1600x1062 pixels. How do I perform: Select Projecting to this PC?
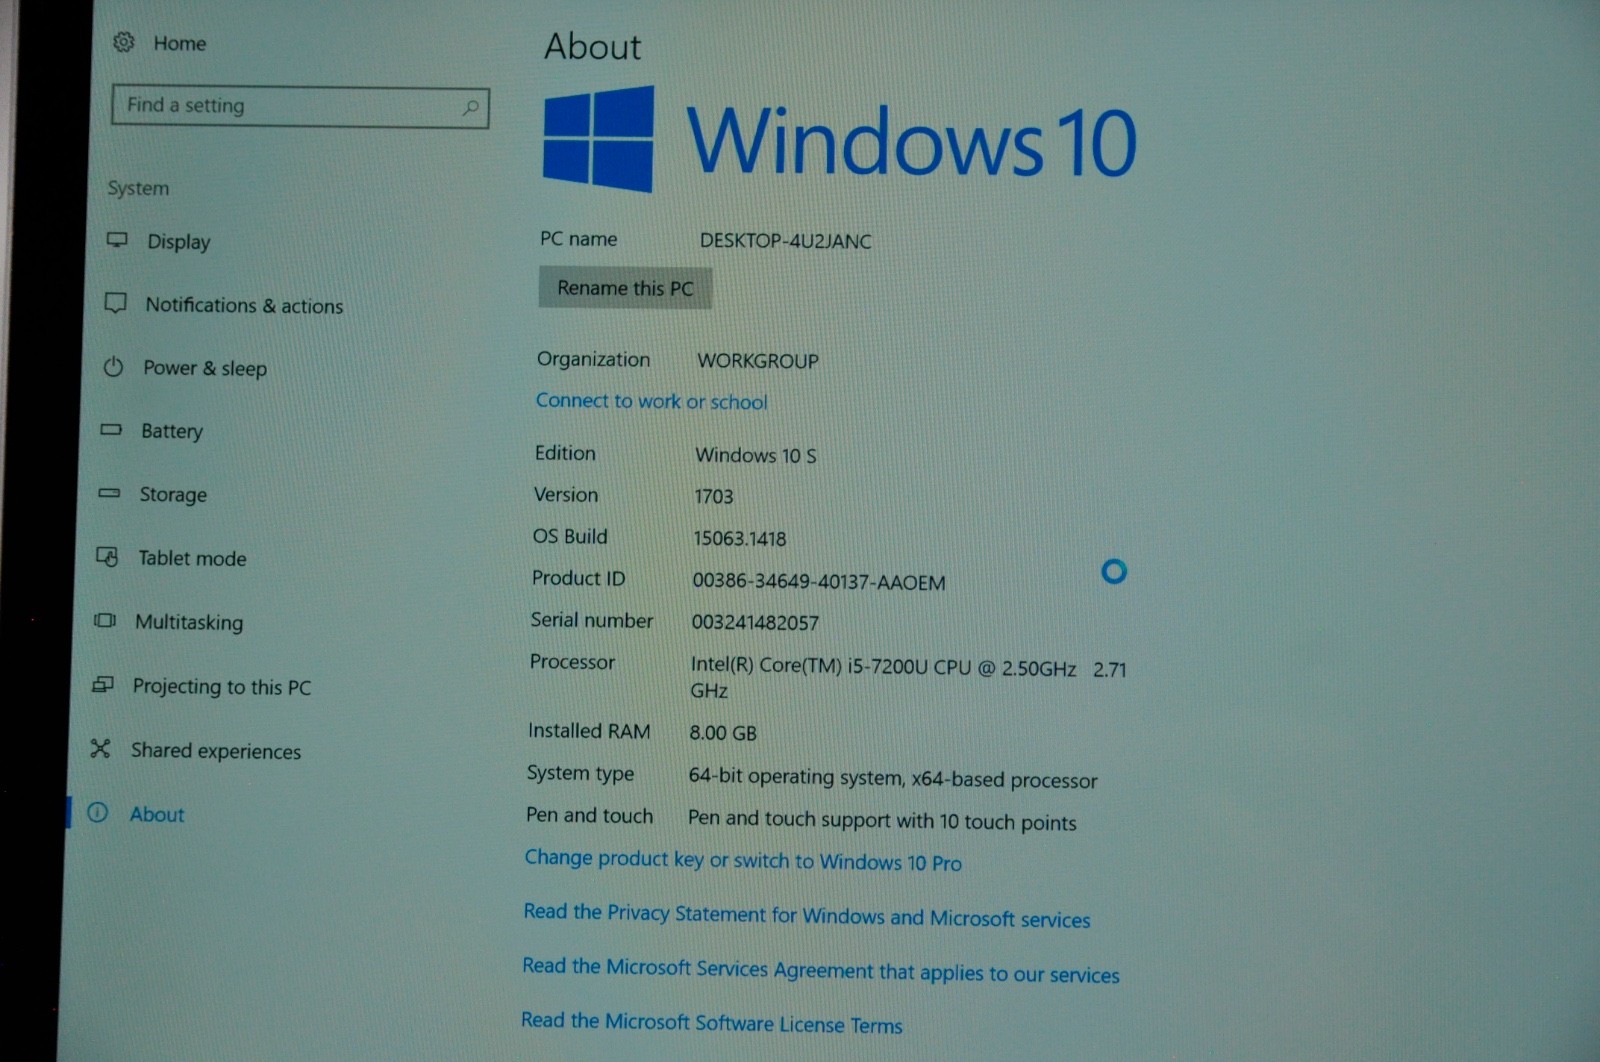pyautogui.click(x=222, y=687)
